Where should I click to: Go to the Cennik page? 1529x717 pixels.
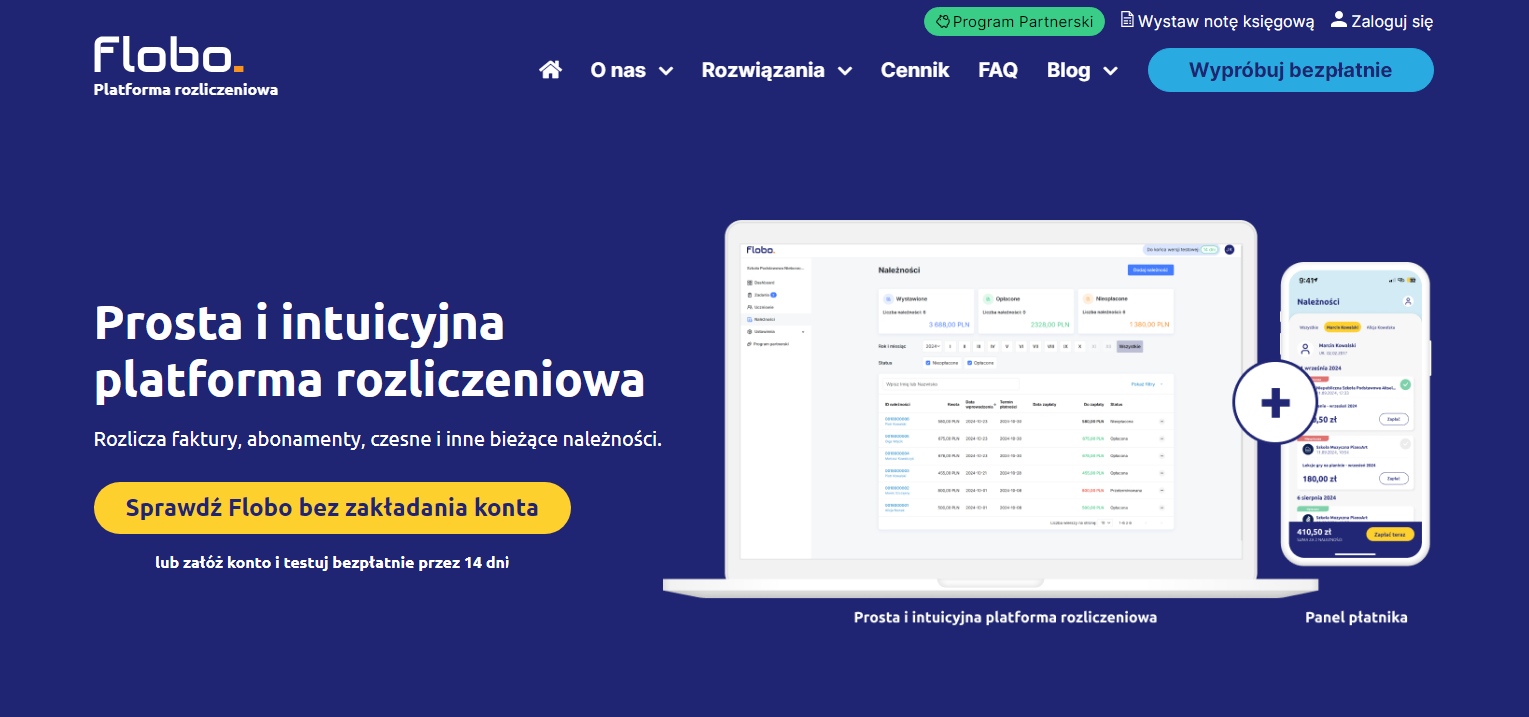pyautogui.click(x=915, y=70)
